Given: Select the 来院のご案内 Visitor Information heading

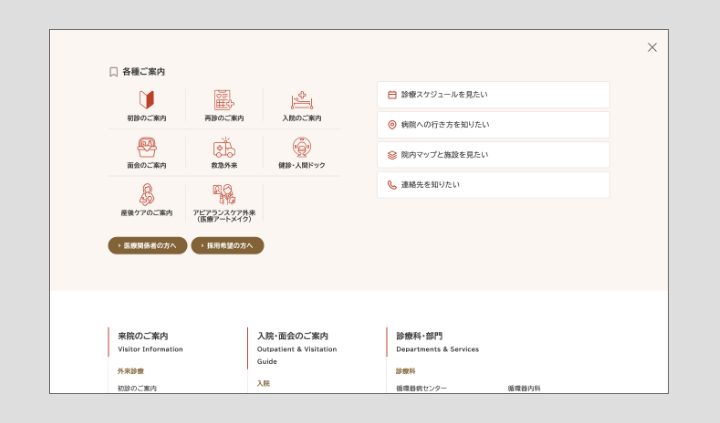Looking at the screenshot, I should click(x=144, y=337).
